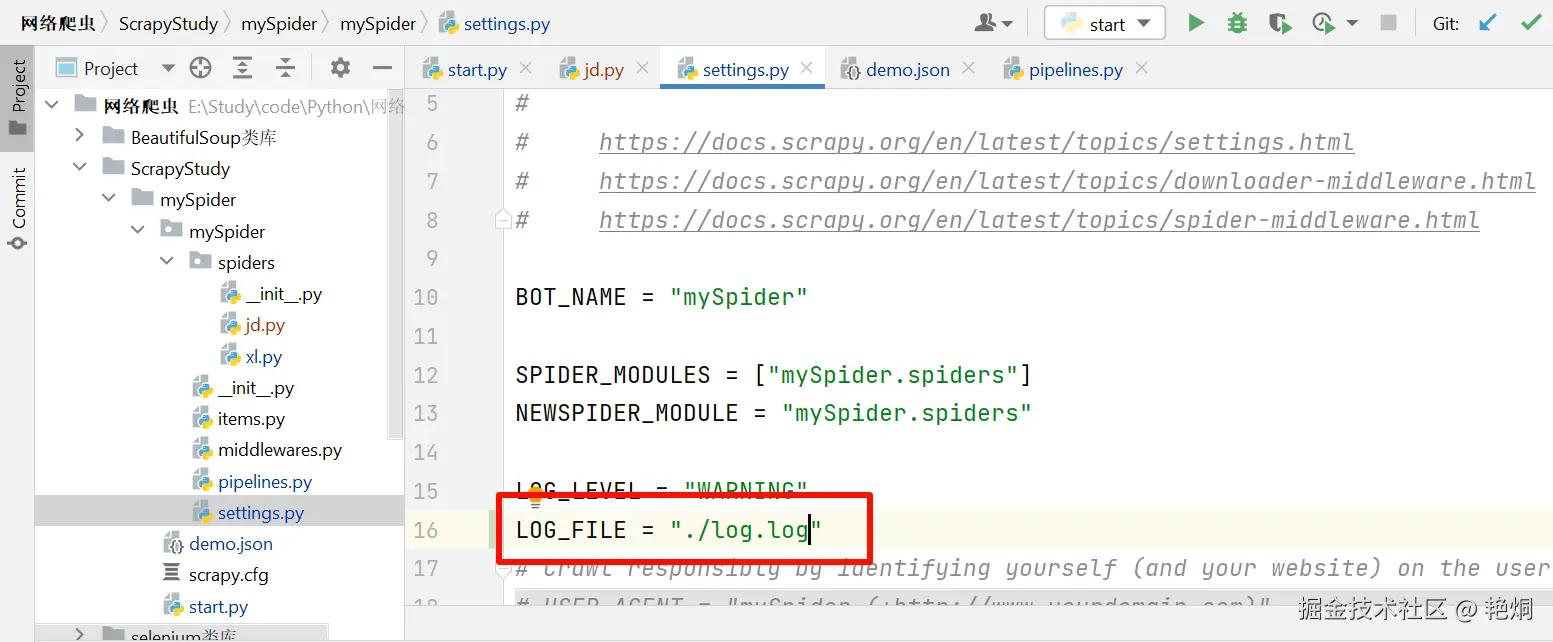Toggle the Commit side tab
This screenshot has height=642, width=1553.
tap(17, 209)
